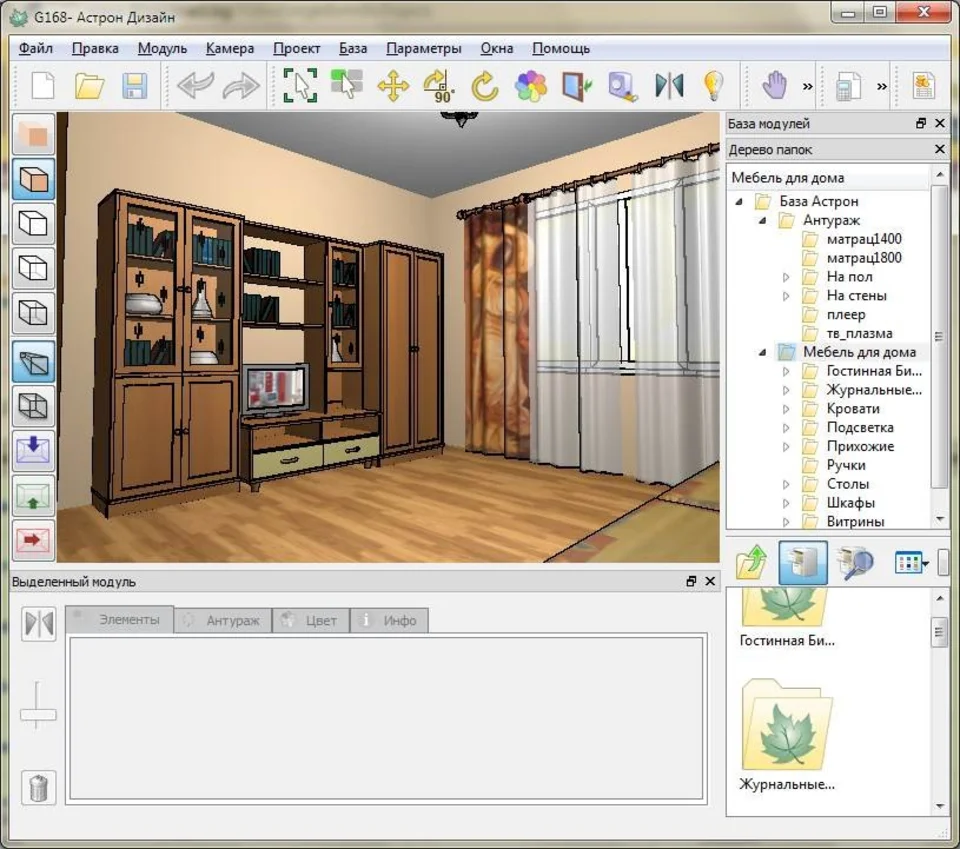Save project using the floppy disk icon
The image size is (960, 849).
(x=135, y=86)
